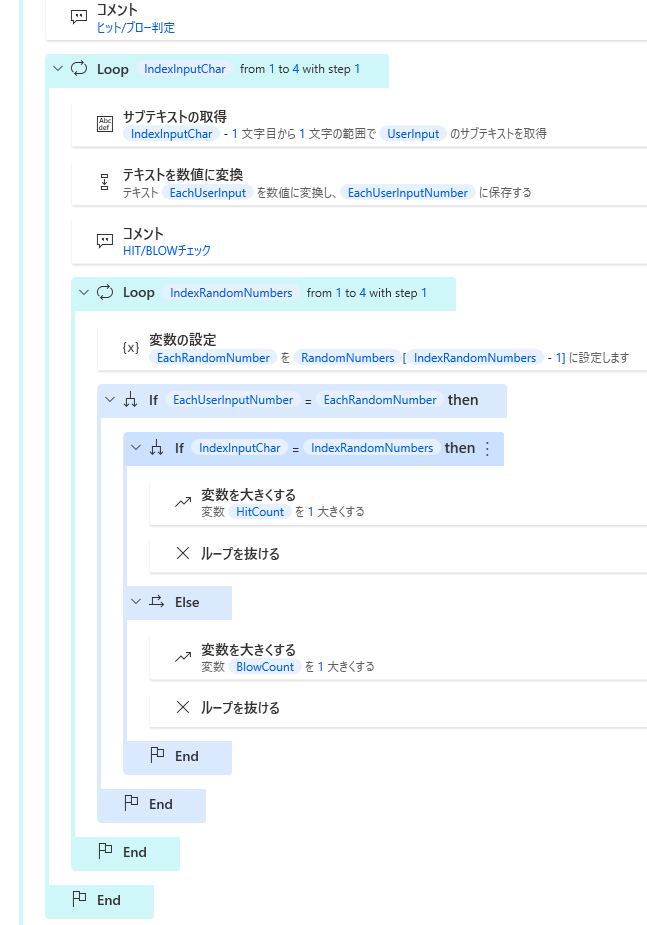Click the flag icon of the End below BlowCount exit
The height and width of the screenshot is (925, 647).
click(157, 755)
